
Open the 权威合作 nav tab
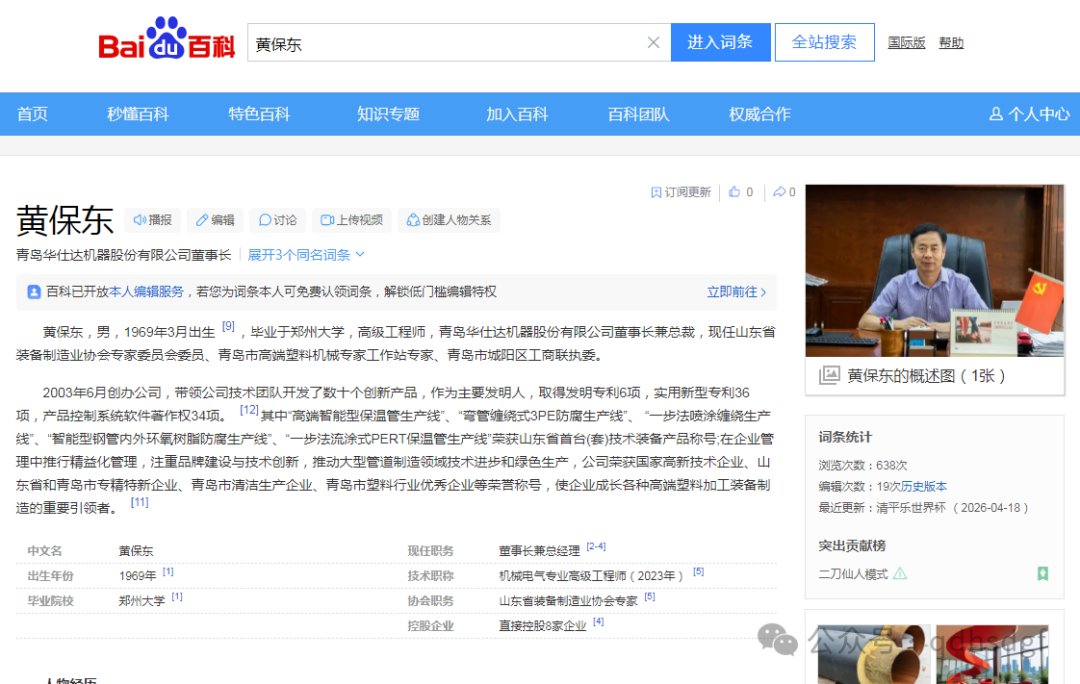[760, 114]
